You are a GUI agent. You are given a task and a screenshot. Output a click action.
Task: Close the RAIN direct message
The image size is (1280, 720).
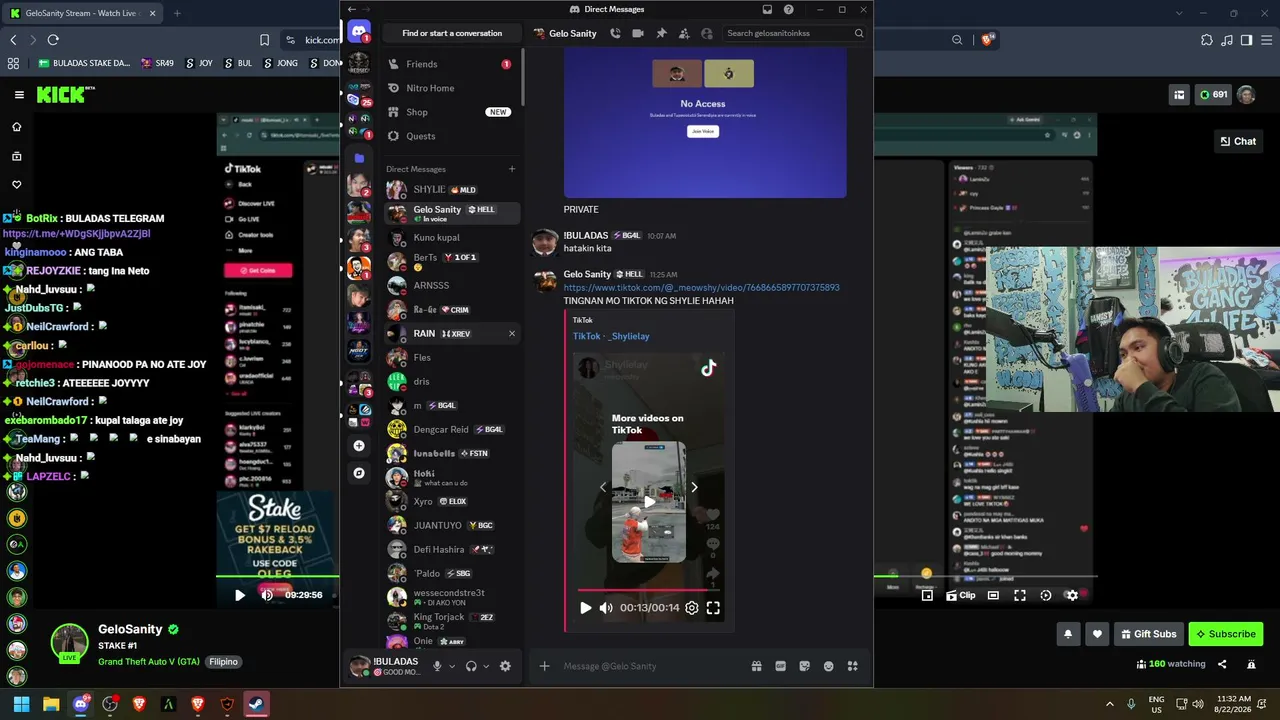[x=512, y=333]
